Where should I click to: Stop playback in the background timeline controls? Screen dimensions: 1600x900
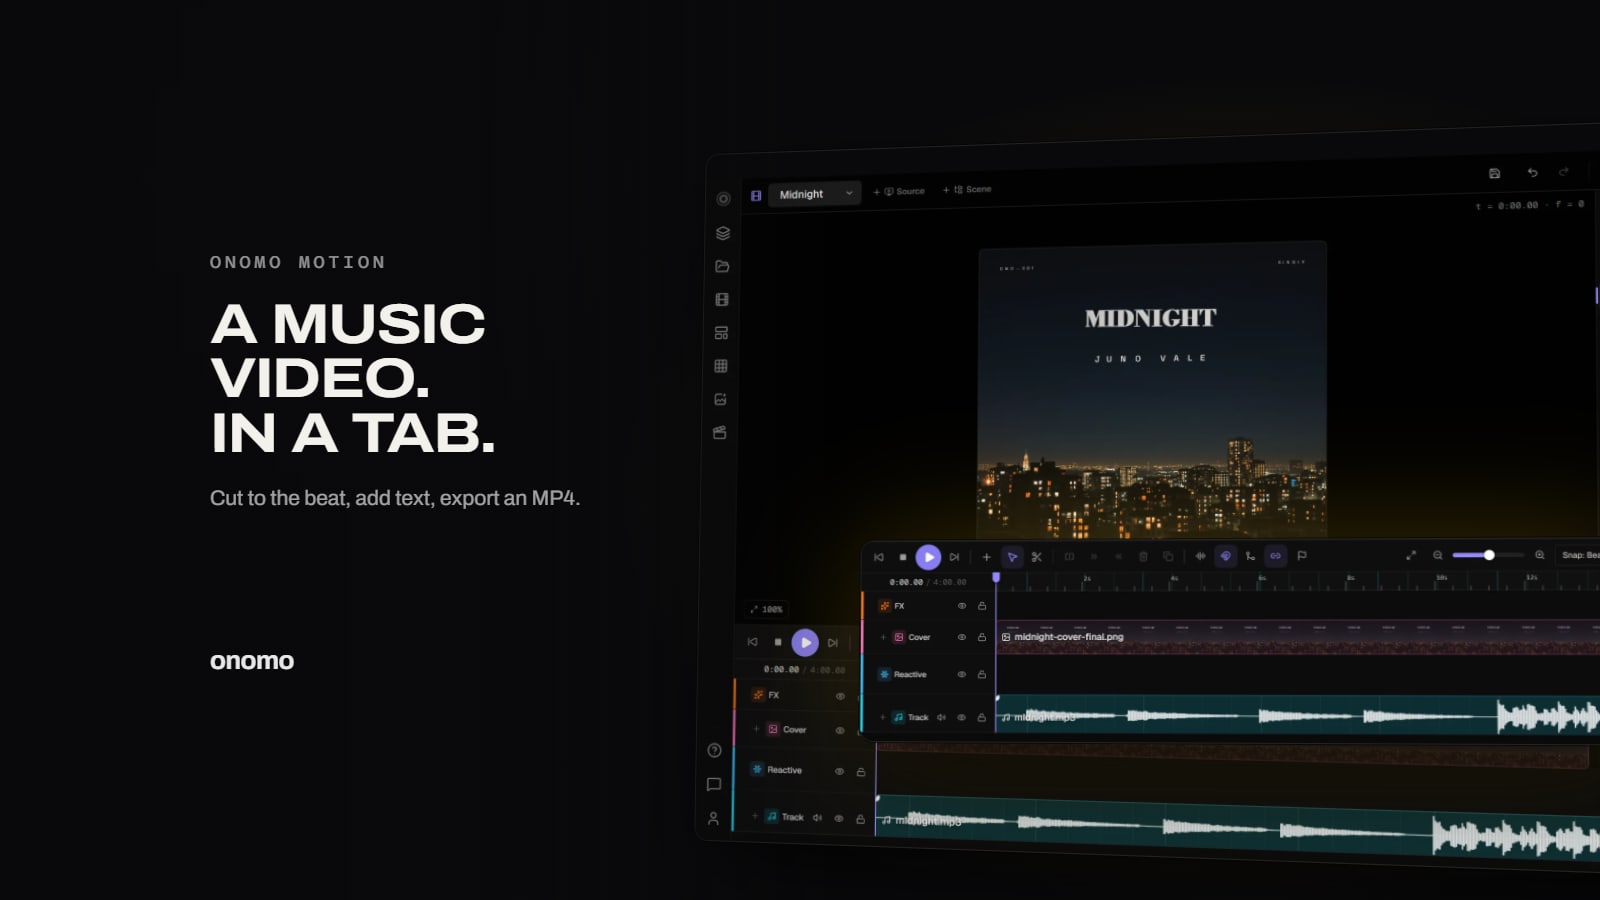point(778,642)
